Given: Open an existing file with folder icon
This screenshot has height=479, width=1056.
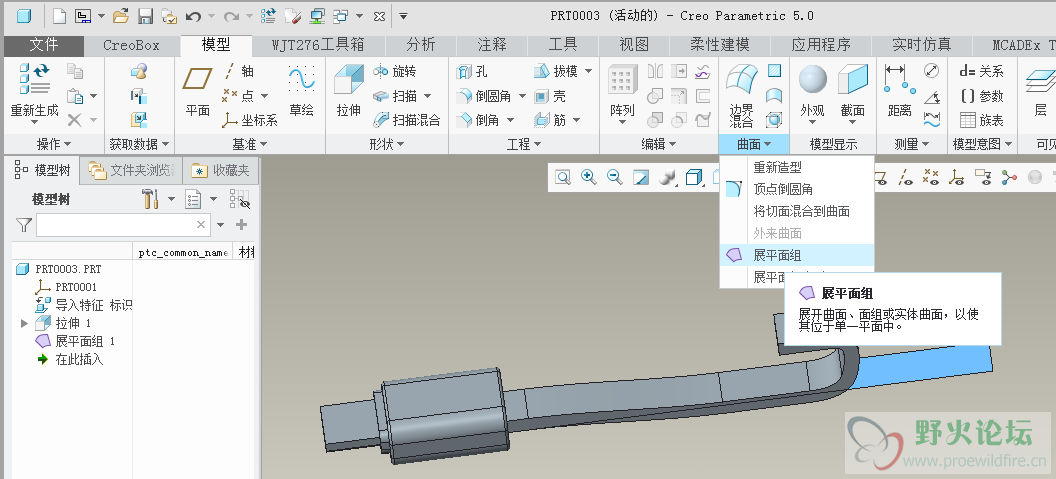Looking at the screenshot, I should 121,15.
